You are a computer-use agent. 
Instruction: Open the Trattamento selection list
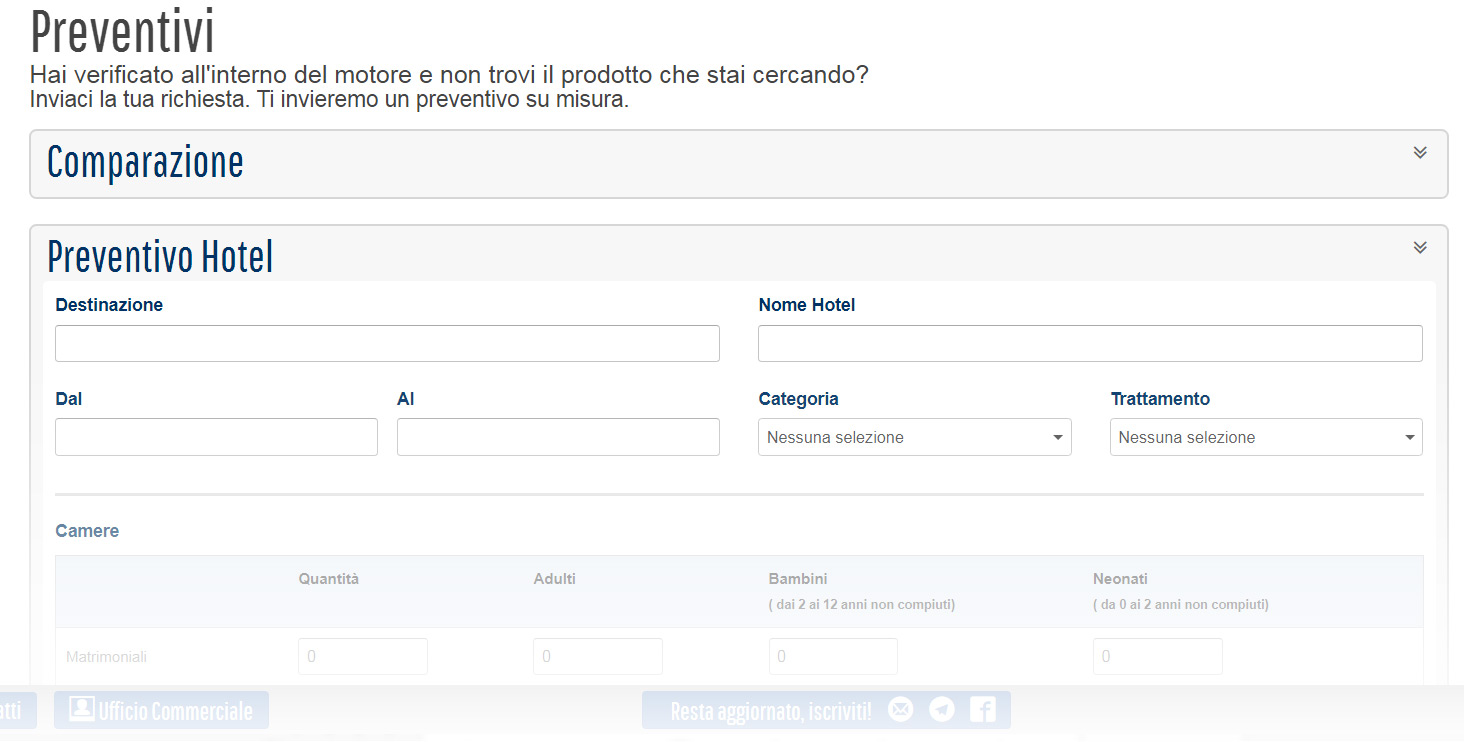tap(1266, 437)
